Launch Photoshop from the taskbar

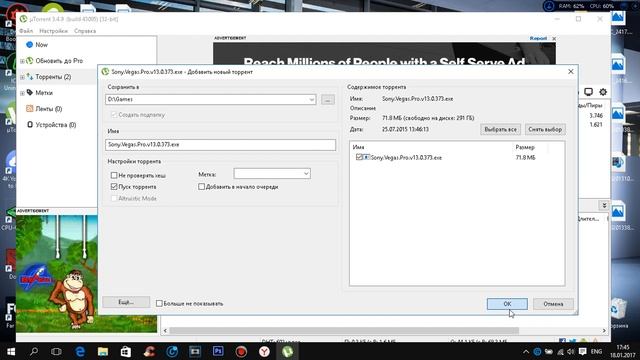click(x=218, y=351)
